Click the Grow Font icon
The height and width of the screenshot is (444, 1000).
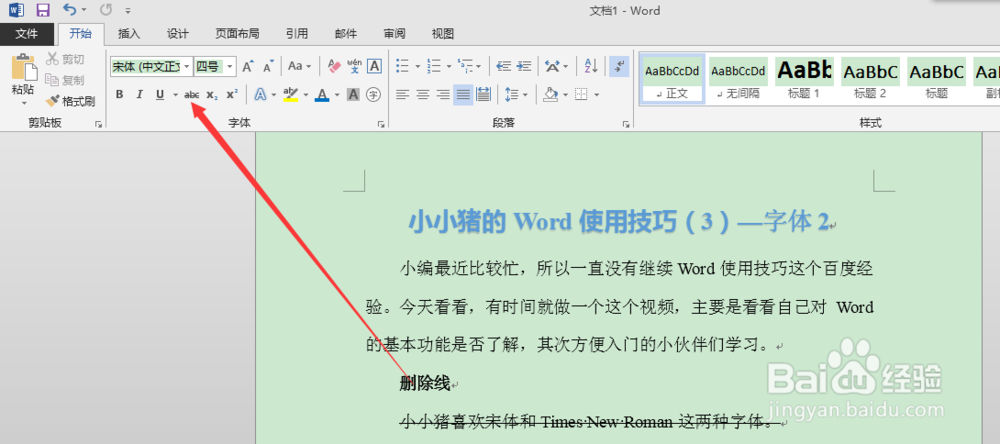248,66
